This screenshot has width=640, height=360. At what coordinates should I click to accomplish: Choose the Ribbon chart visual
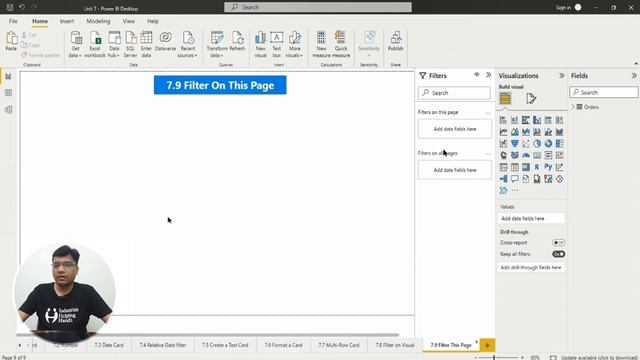(560, 132)
